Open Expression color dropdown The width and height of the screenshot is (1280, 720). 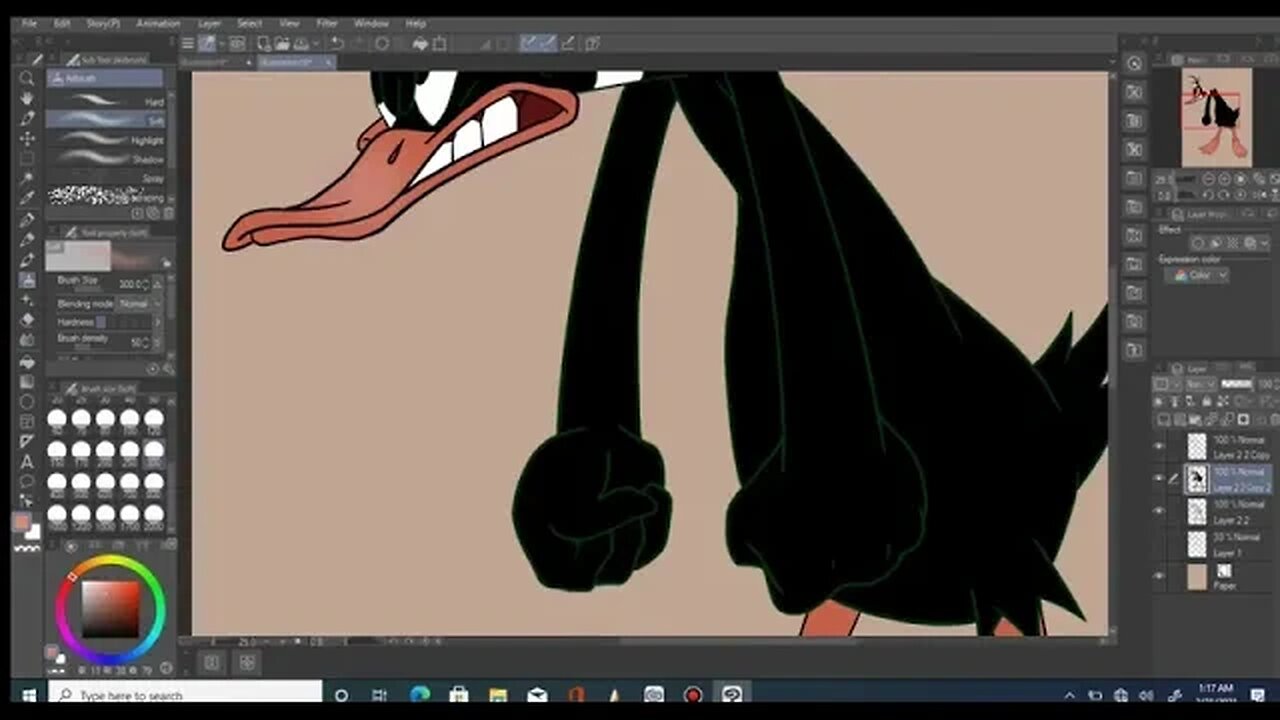point(1197,275)
